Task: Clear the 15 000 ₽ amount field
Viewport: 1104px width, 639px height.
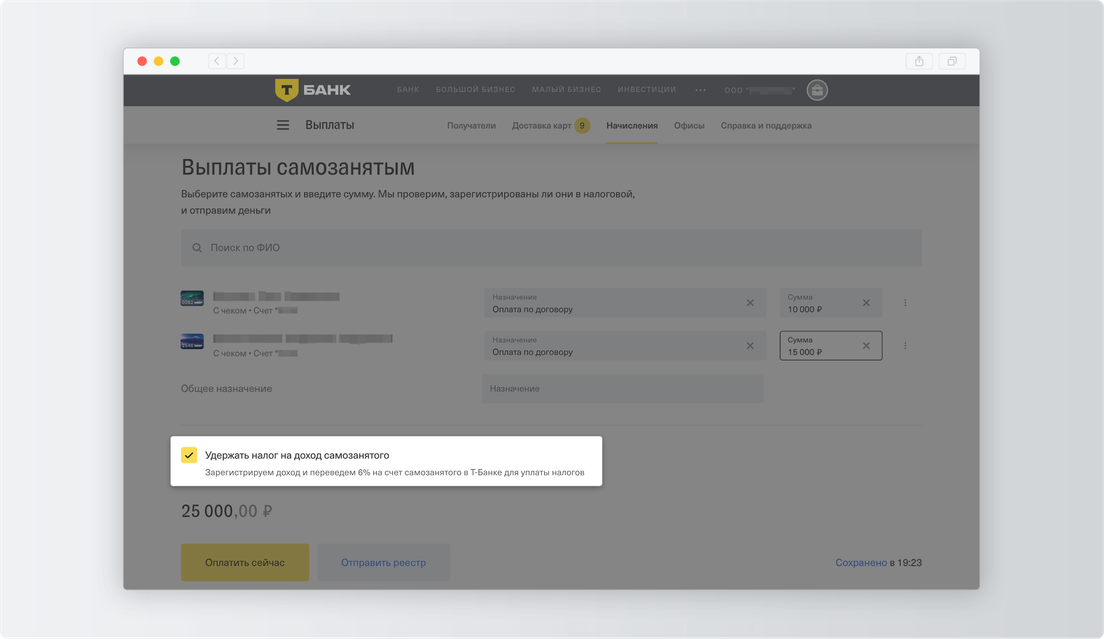Action: tap(866, 346)
